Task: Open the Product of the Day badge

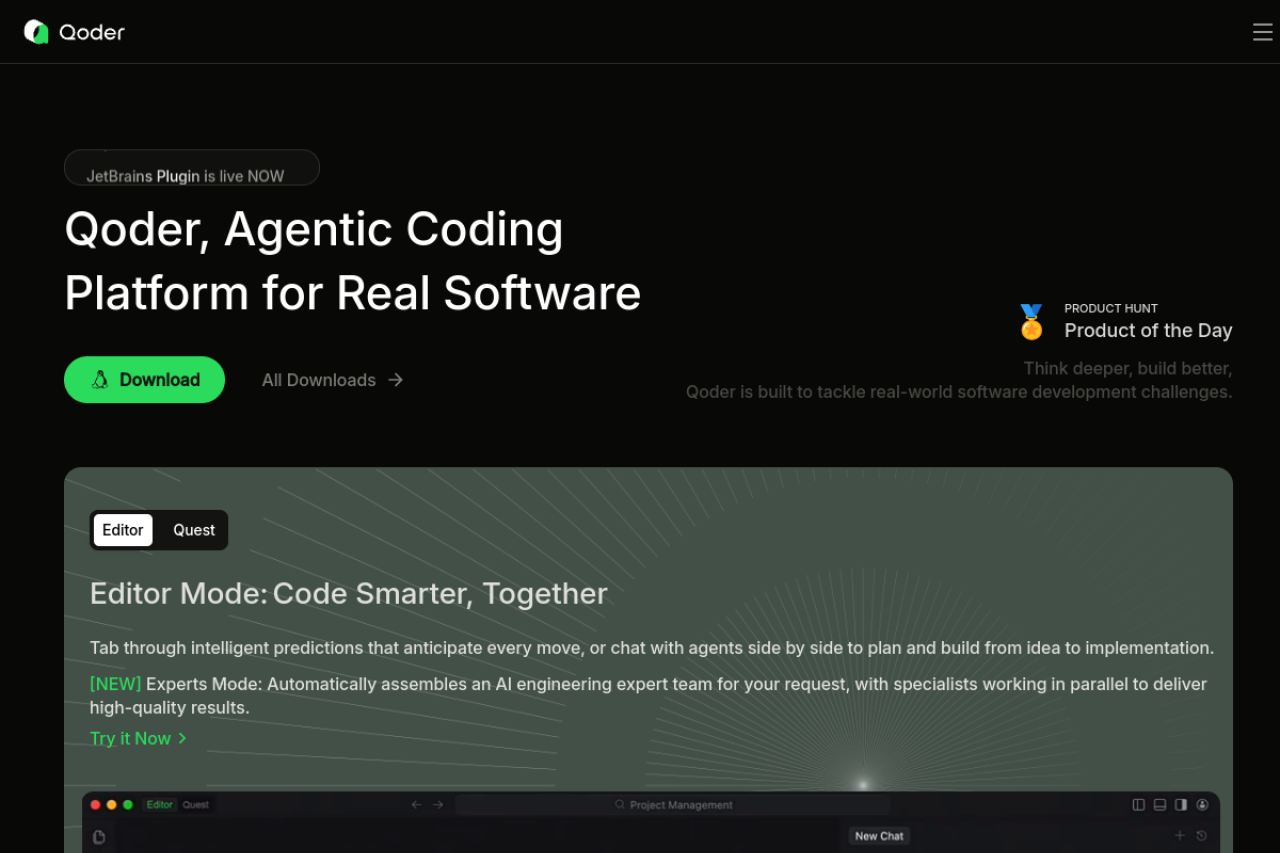Action: click(1124, 322)
